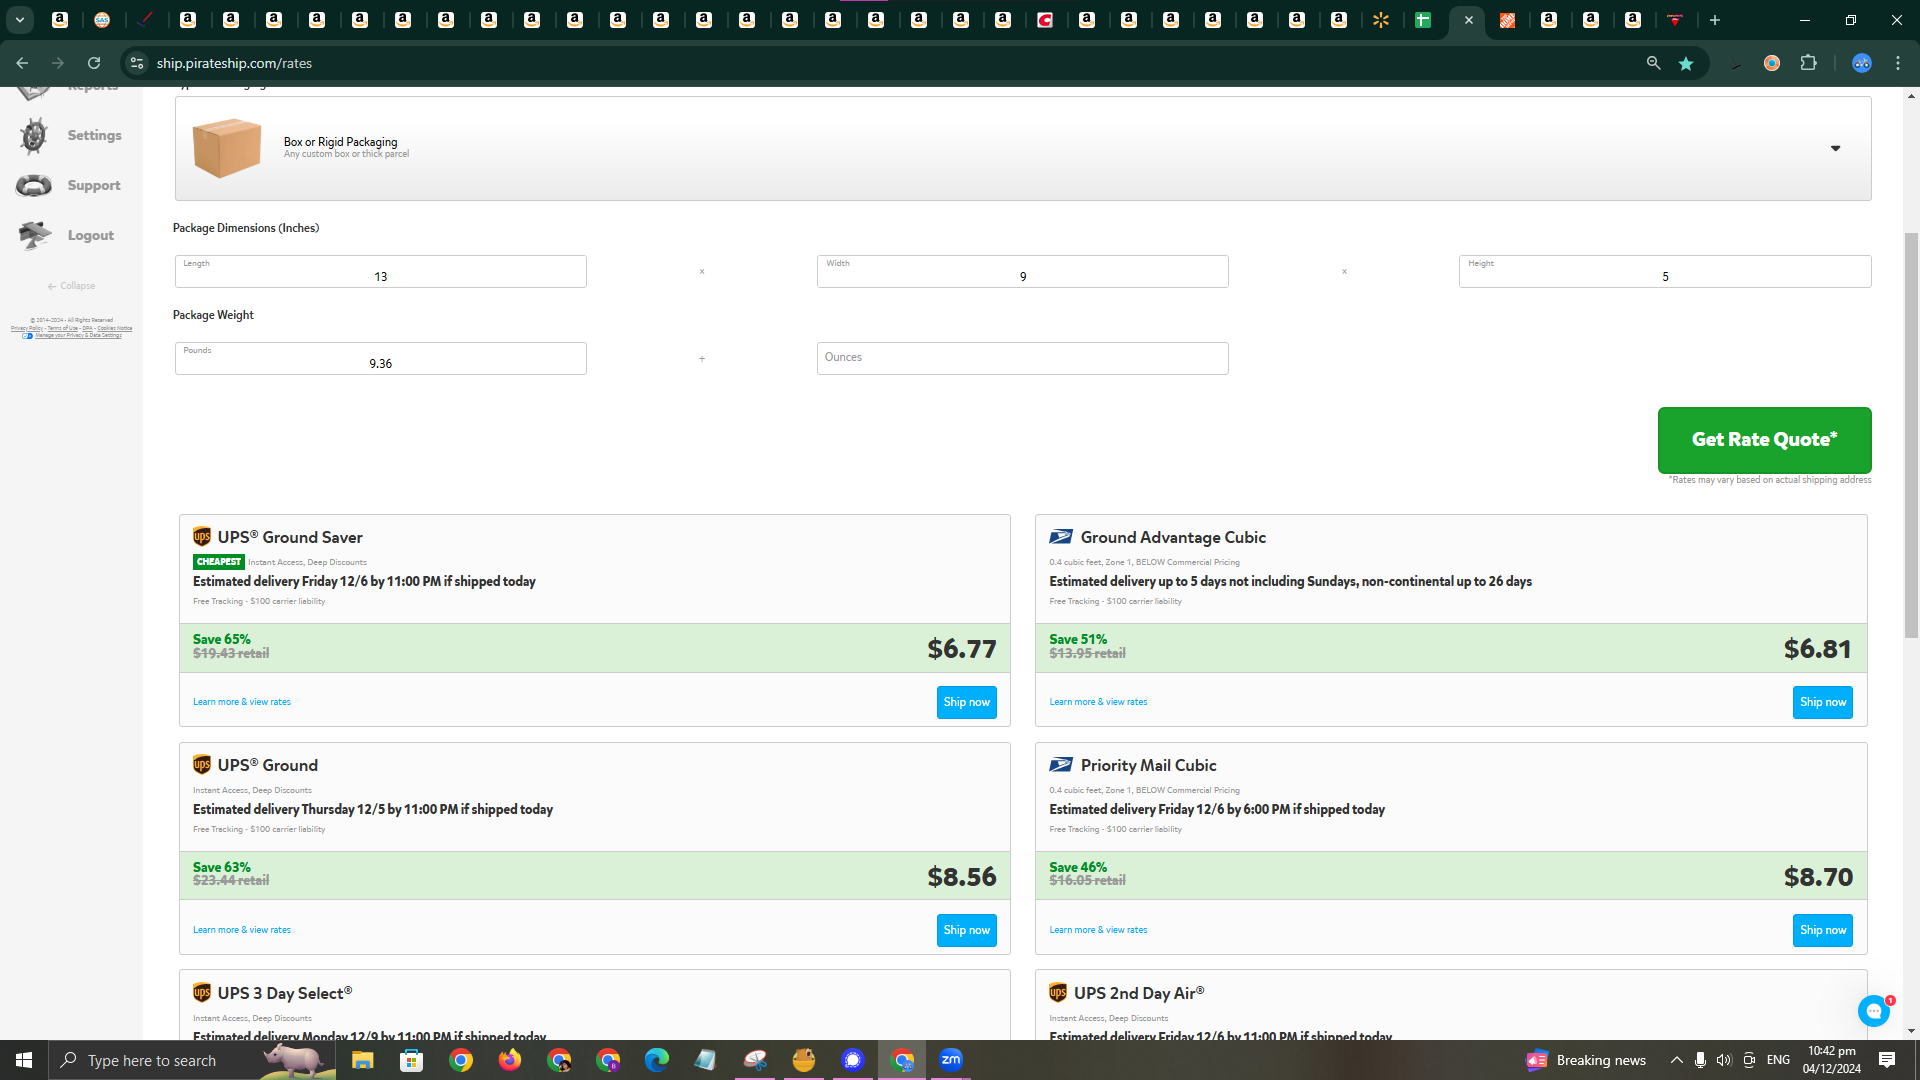This screenshot has width=1920, height=1080.
Task: Click the site information icon in address bar
Action: pyautogui.click(x=137, y=63)
